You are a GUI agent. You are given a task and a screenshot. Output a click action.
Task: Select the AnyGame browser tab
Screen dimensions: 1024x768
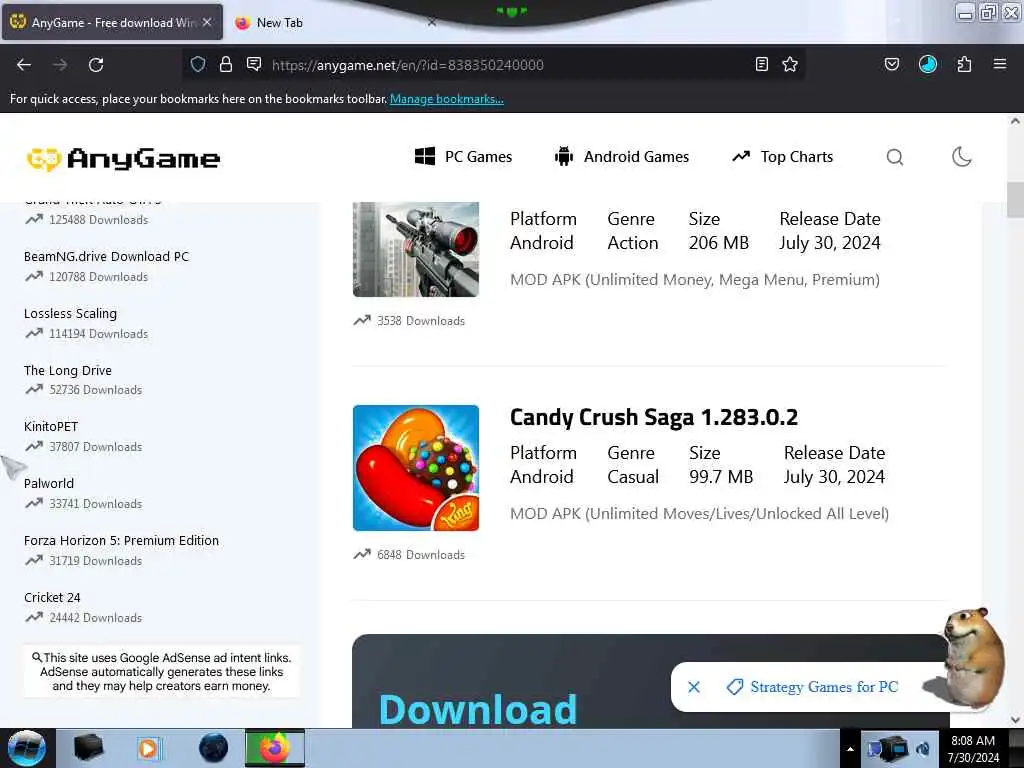[112, 22]
